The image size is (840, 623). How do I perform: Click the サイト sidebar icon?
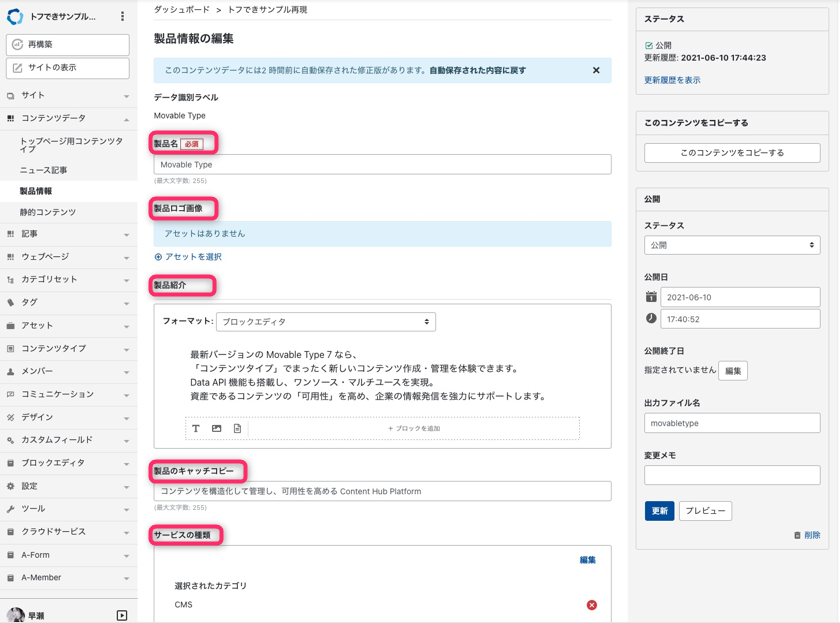(x=10, y=96)
